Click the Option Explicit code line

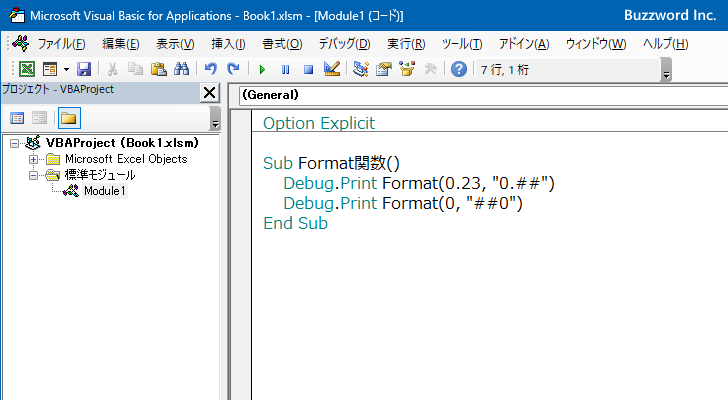click(x=319, y=123)
